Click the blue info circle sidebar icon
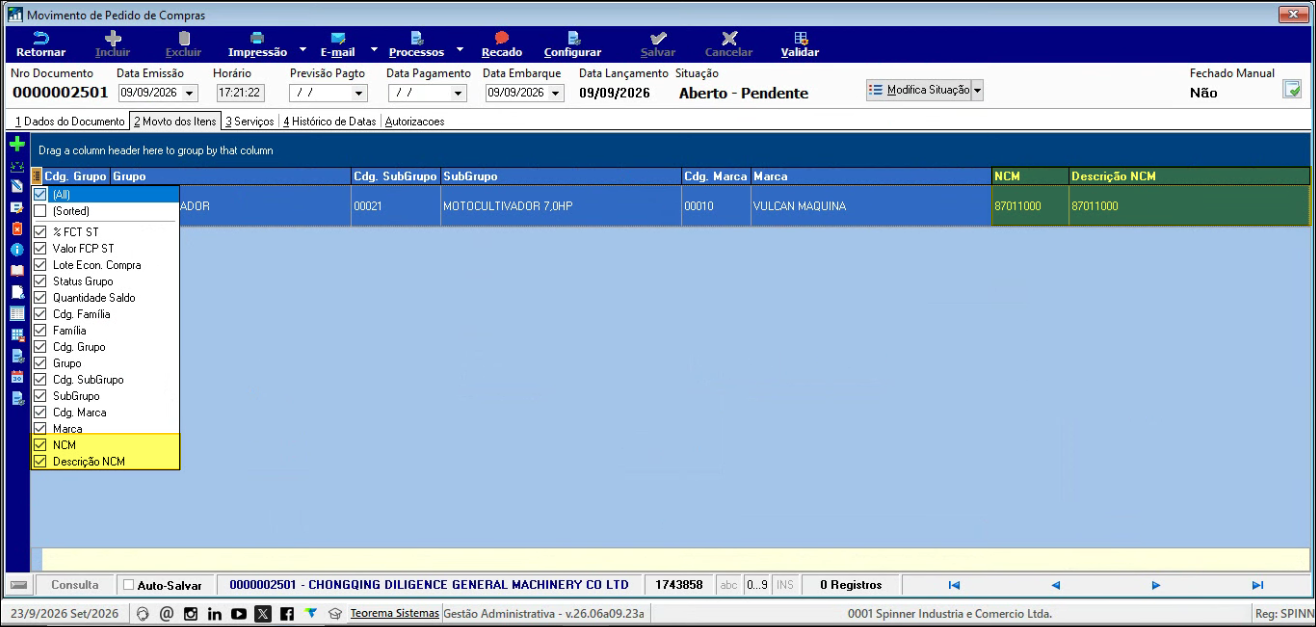The image size is (1316, 627). (17, 249)
